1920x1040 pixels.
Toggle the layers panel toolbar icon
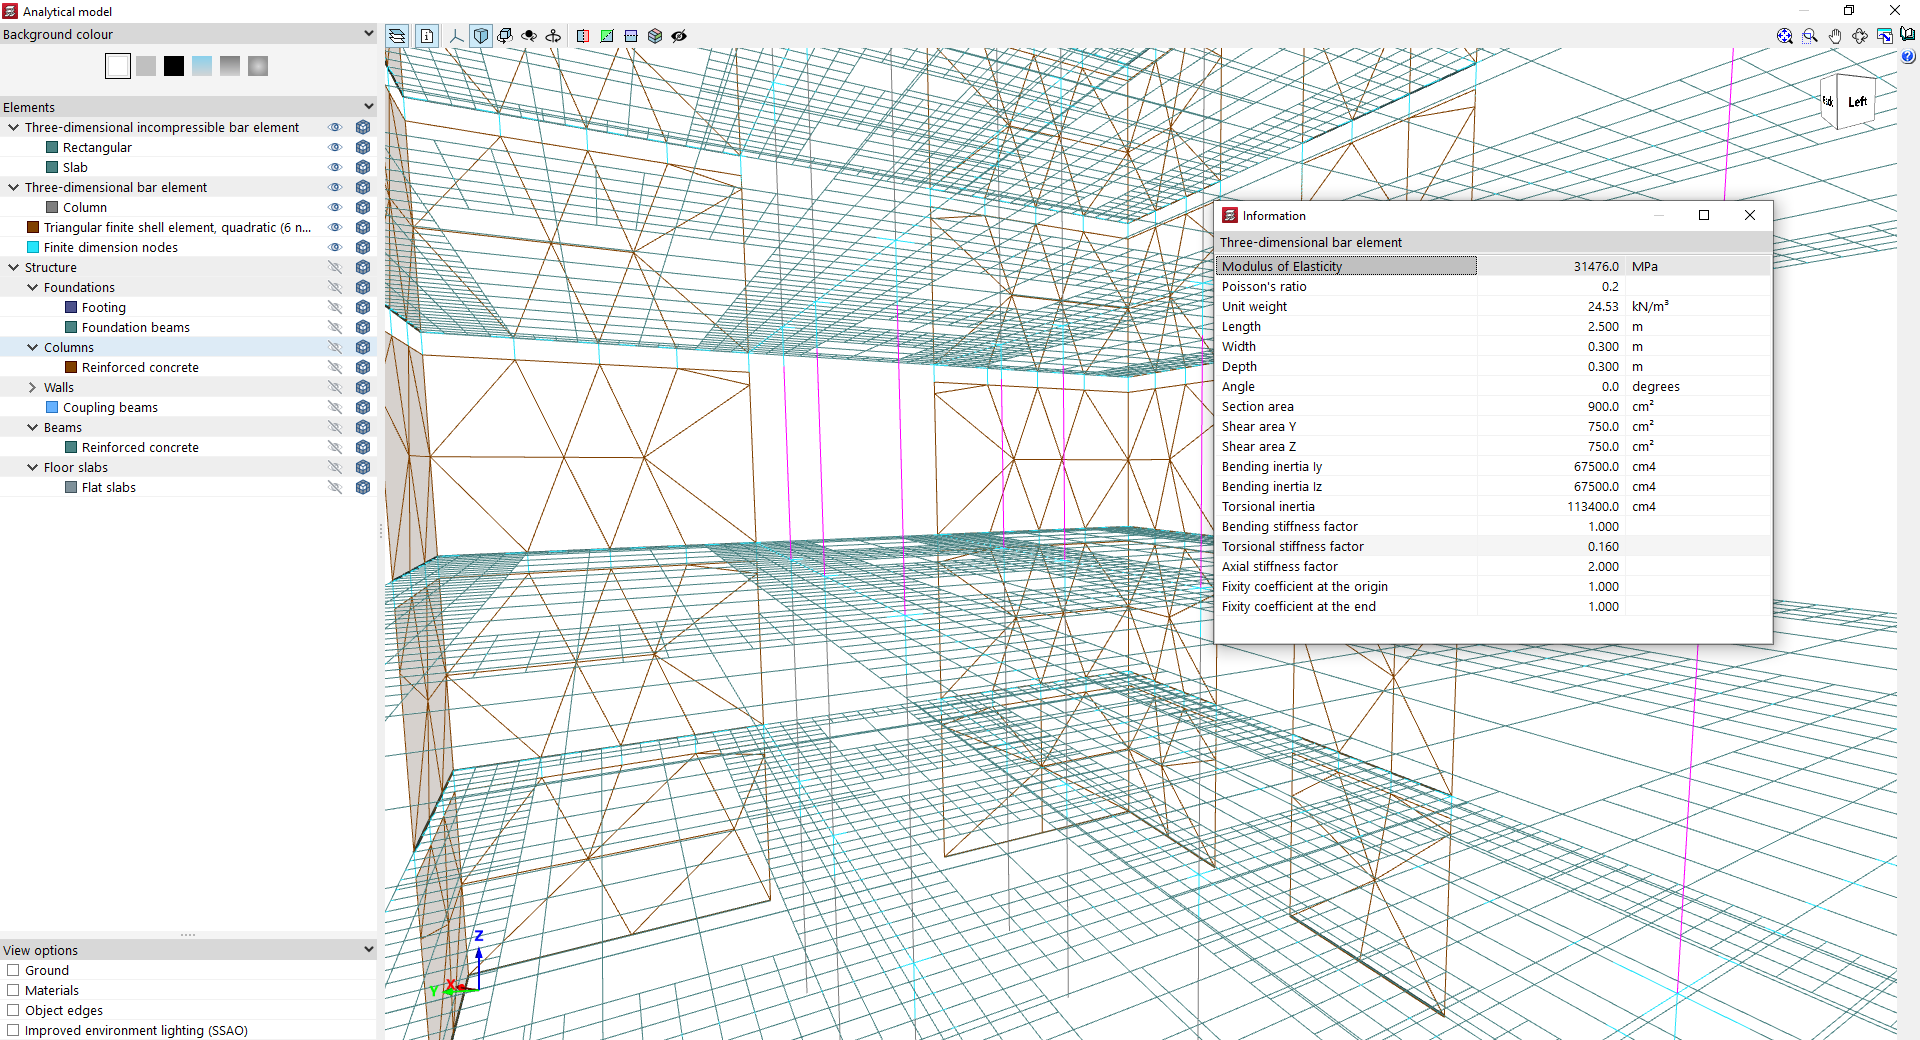(x=397, y=36)
